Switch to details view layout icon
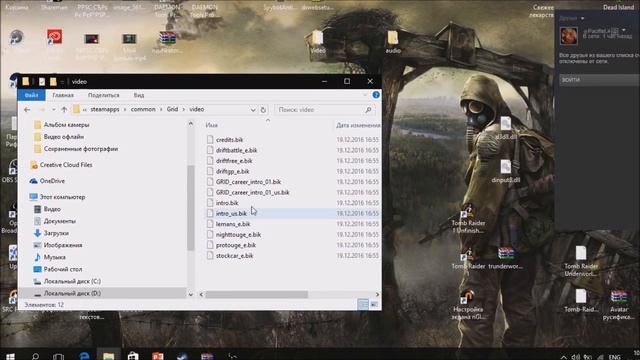 point(362,304)
